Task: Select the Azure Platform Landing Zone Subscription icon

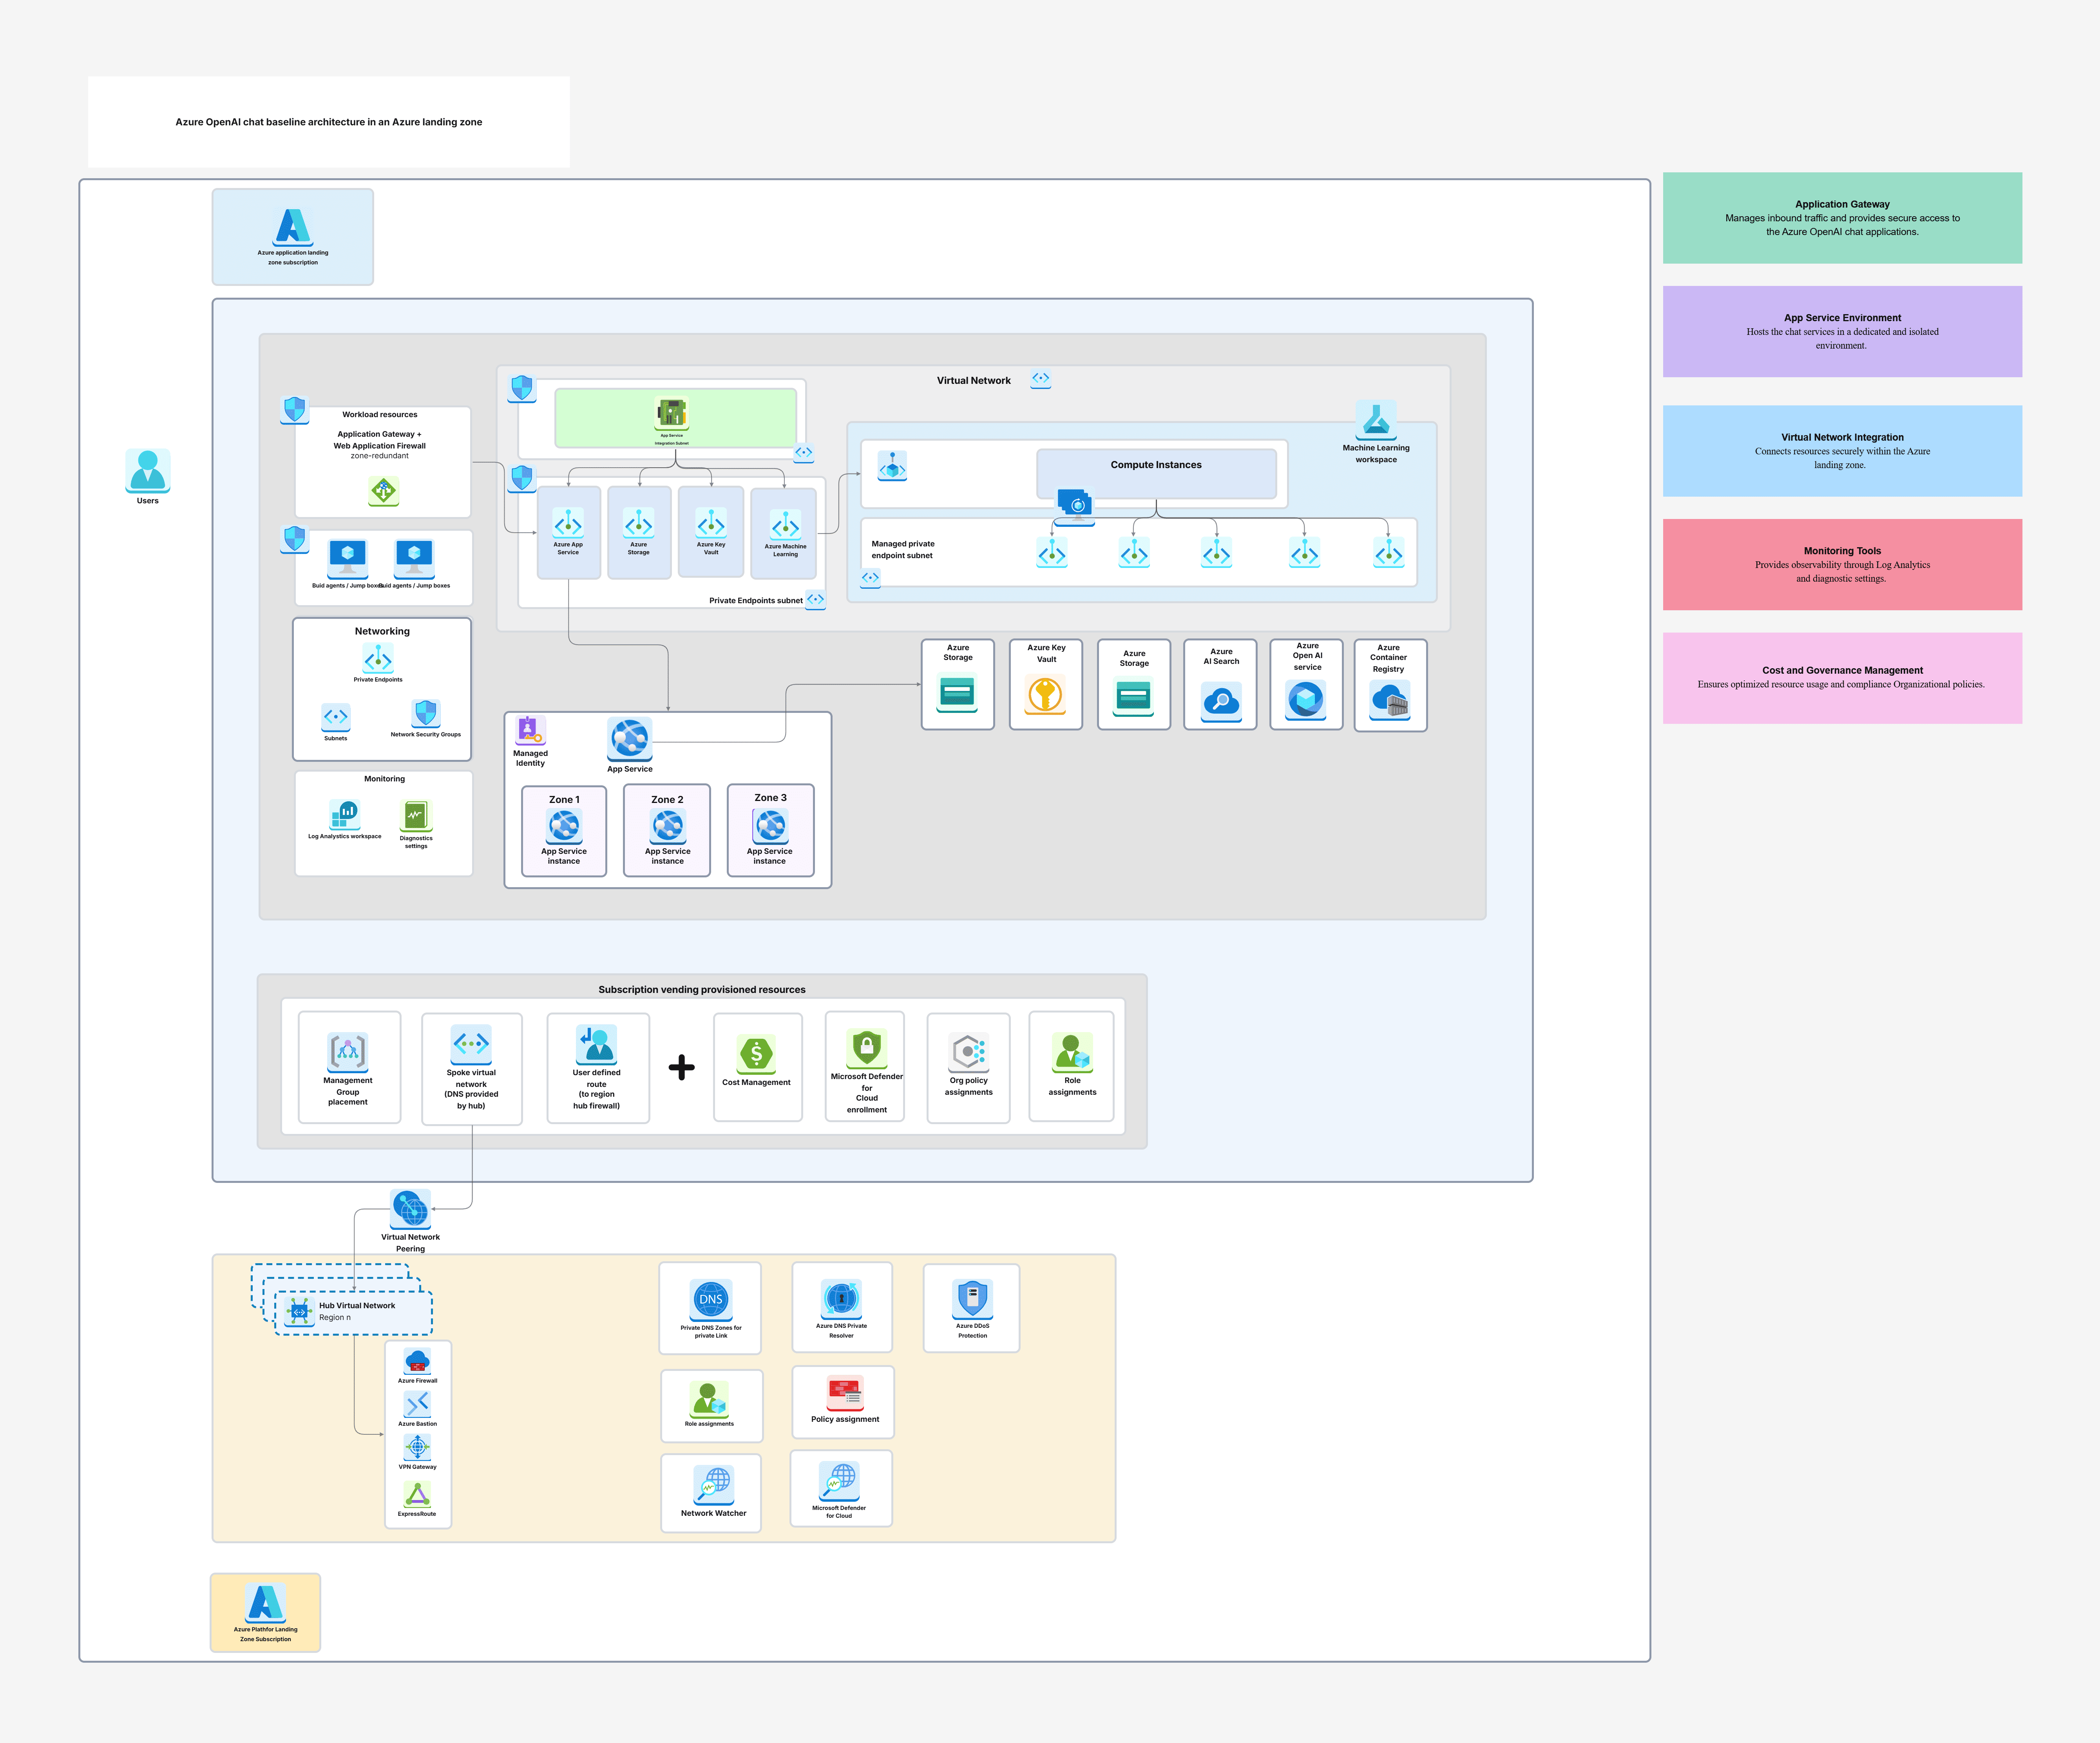Action: (265, 1603)
